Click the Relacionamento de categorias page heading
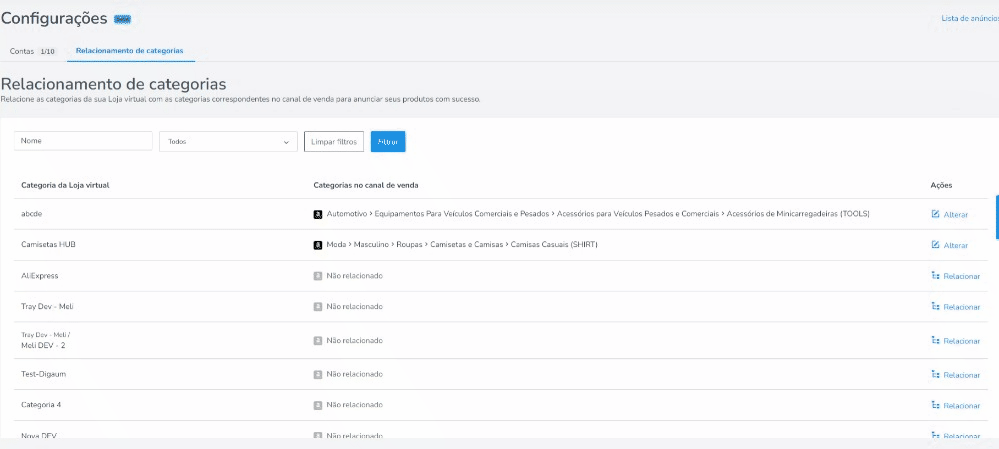The width and height of the screenshot is (999, 449). coord(113,84)
